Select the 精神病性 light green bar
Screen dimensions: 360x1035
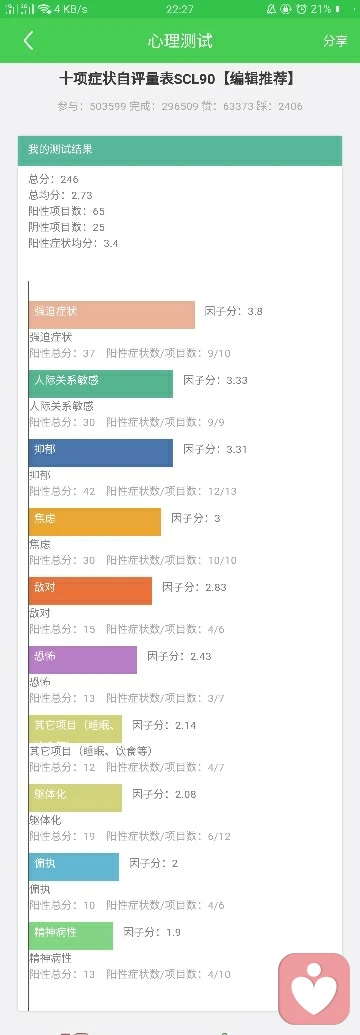[x=71, y=936]
